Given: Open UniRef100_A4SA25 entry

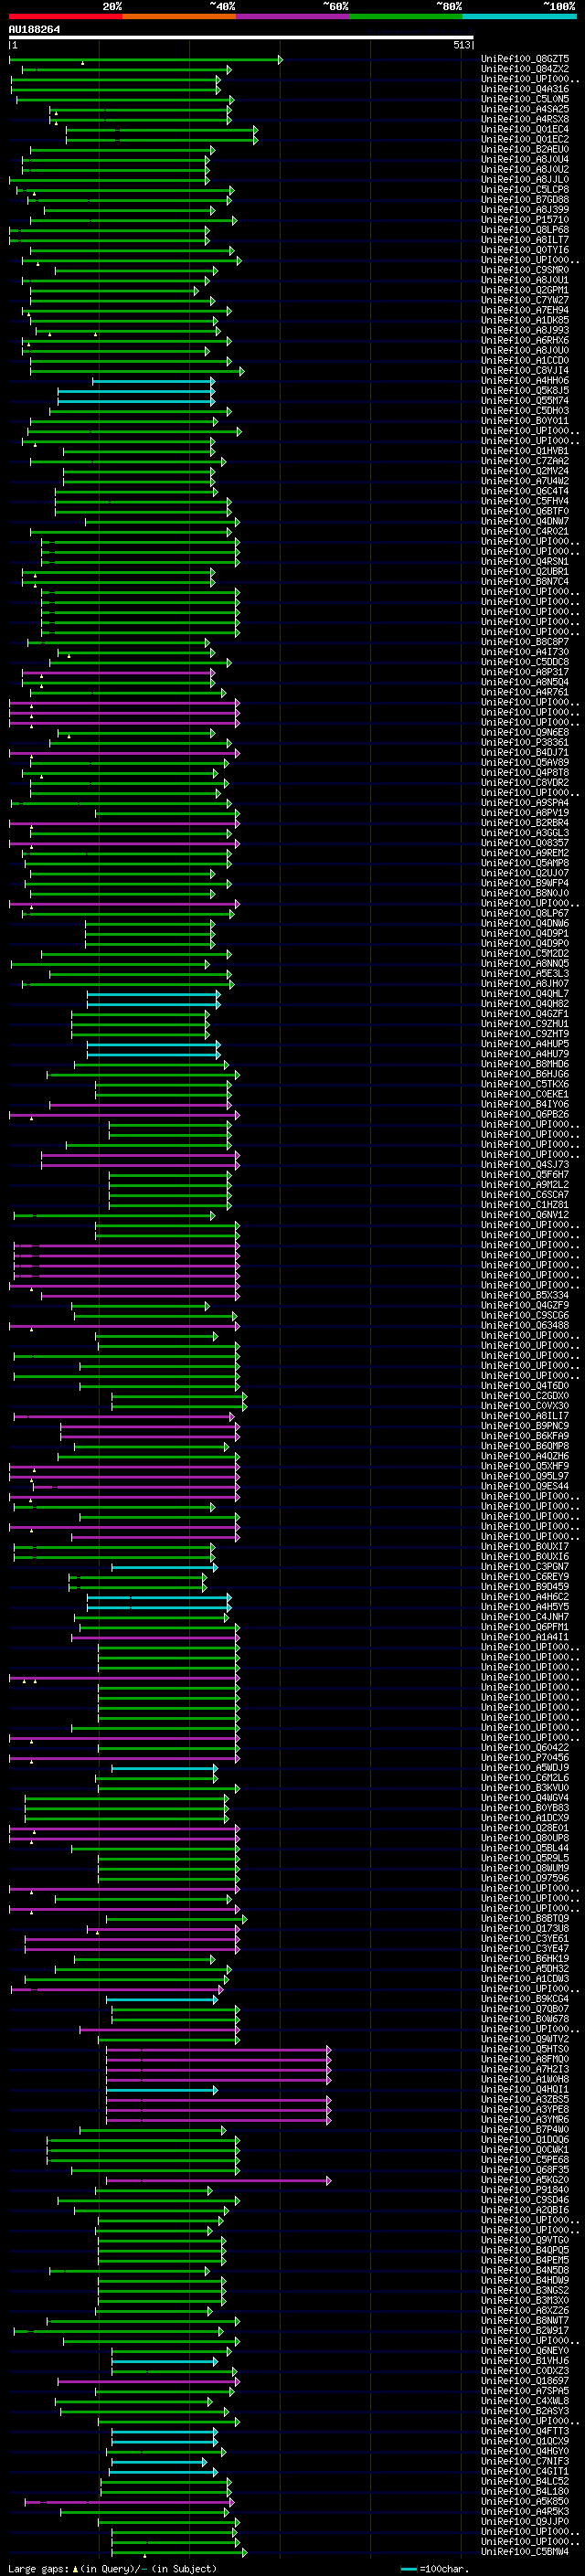Looking at the screenshot, I should 525,109.
